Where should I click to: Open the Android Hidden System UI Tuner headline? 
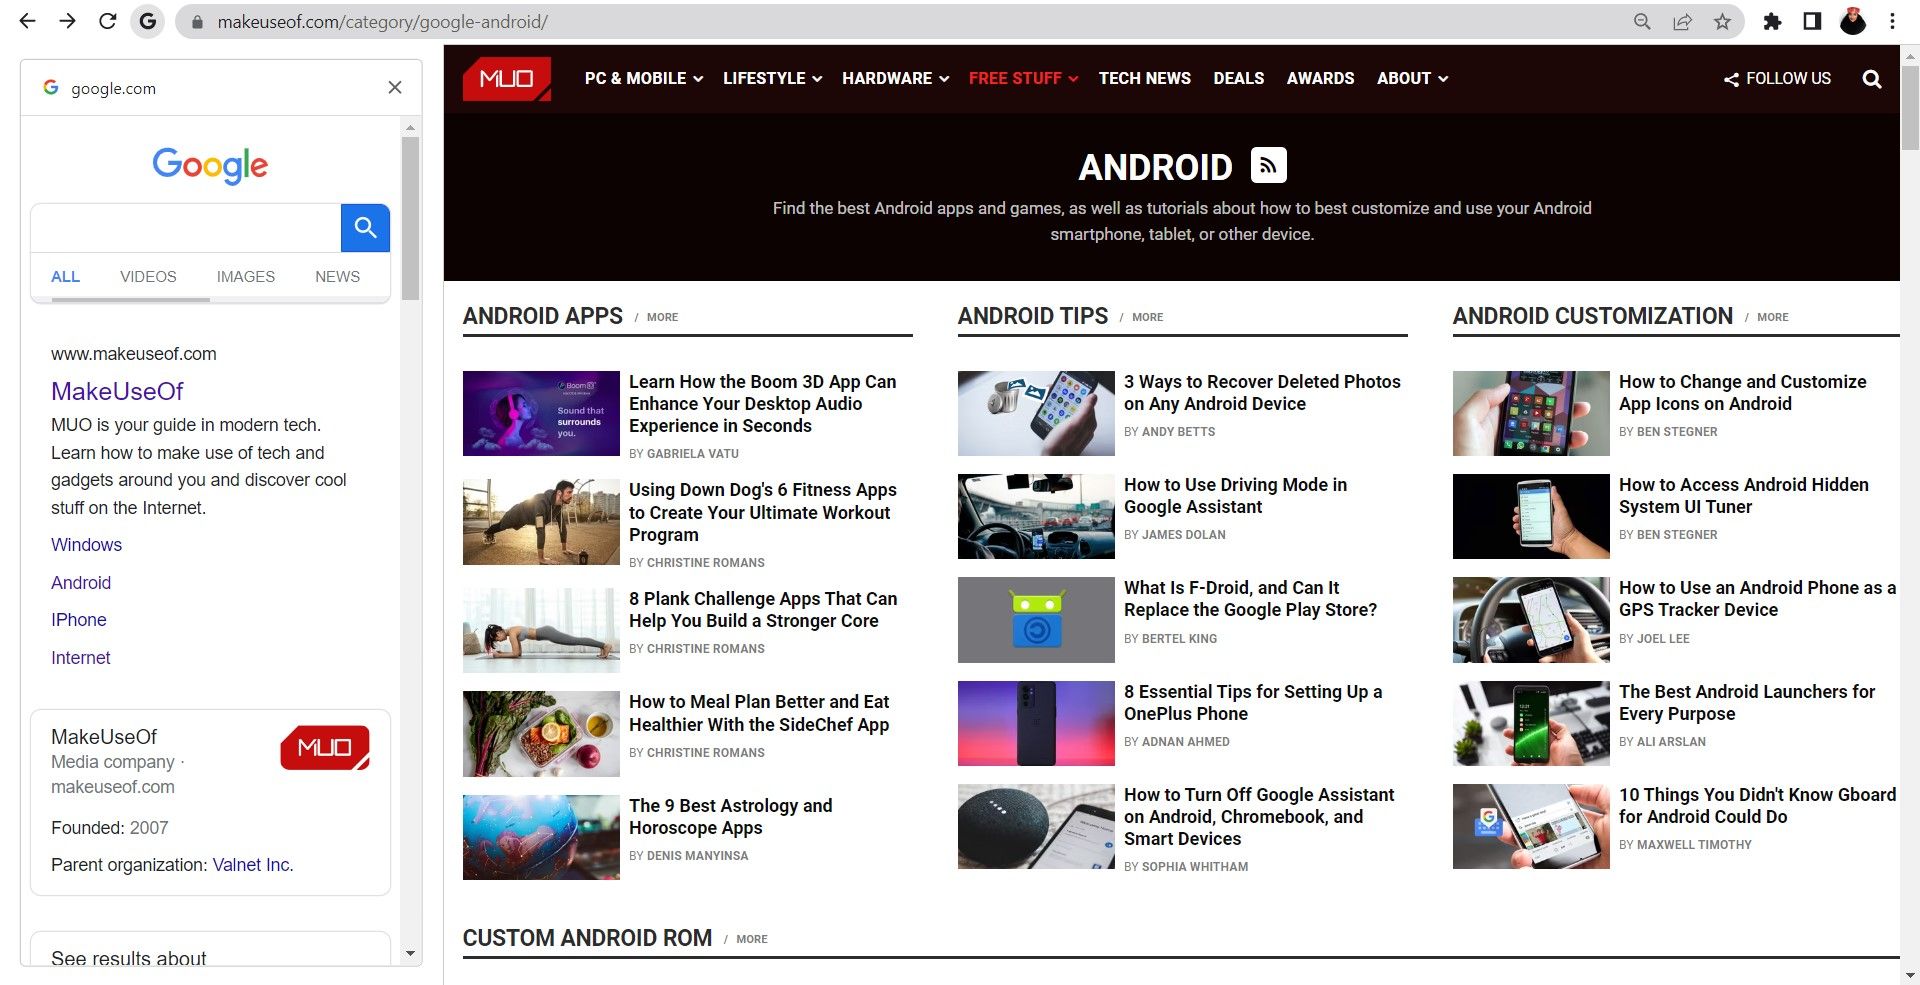coord(1744,496)
